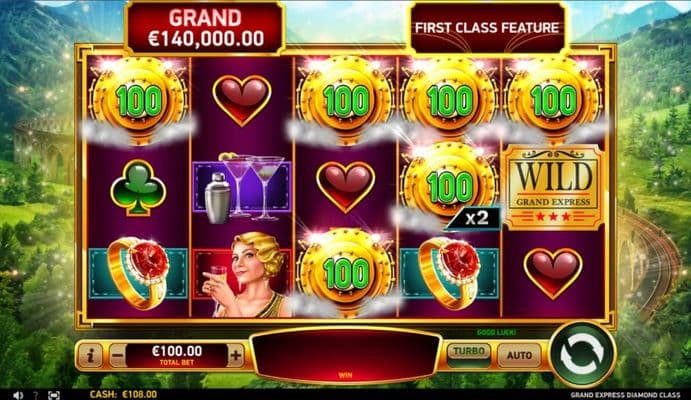Screen dimensions: 691x400
Task: Click the cash balance text
Action: click(x=123, y=394)
